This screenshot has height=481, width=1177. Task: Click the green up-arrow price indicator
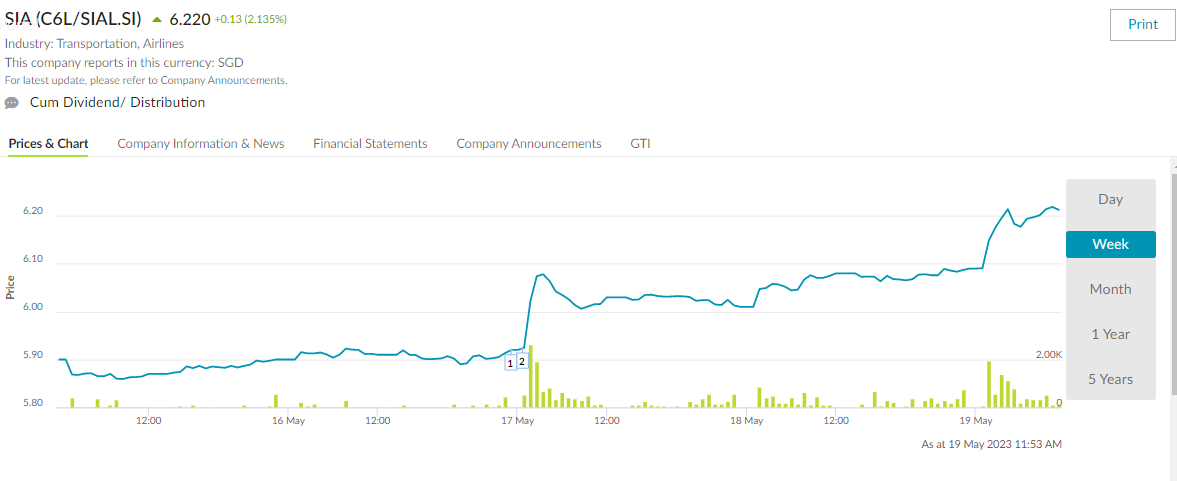point(157,20)
